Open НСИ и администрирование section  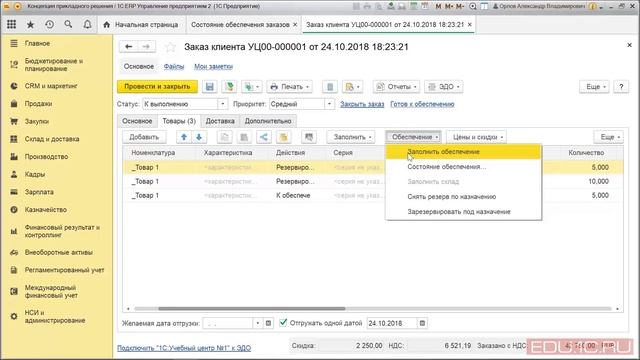tap(55, 316)
